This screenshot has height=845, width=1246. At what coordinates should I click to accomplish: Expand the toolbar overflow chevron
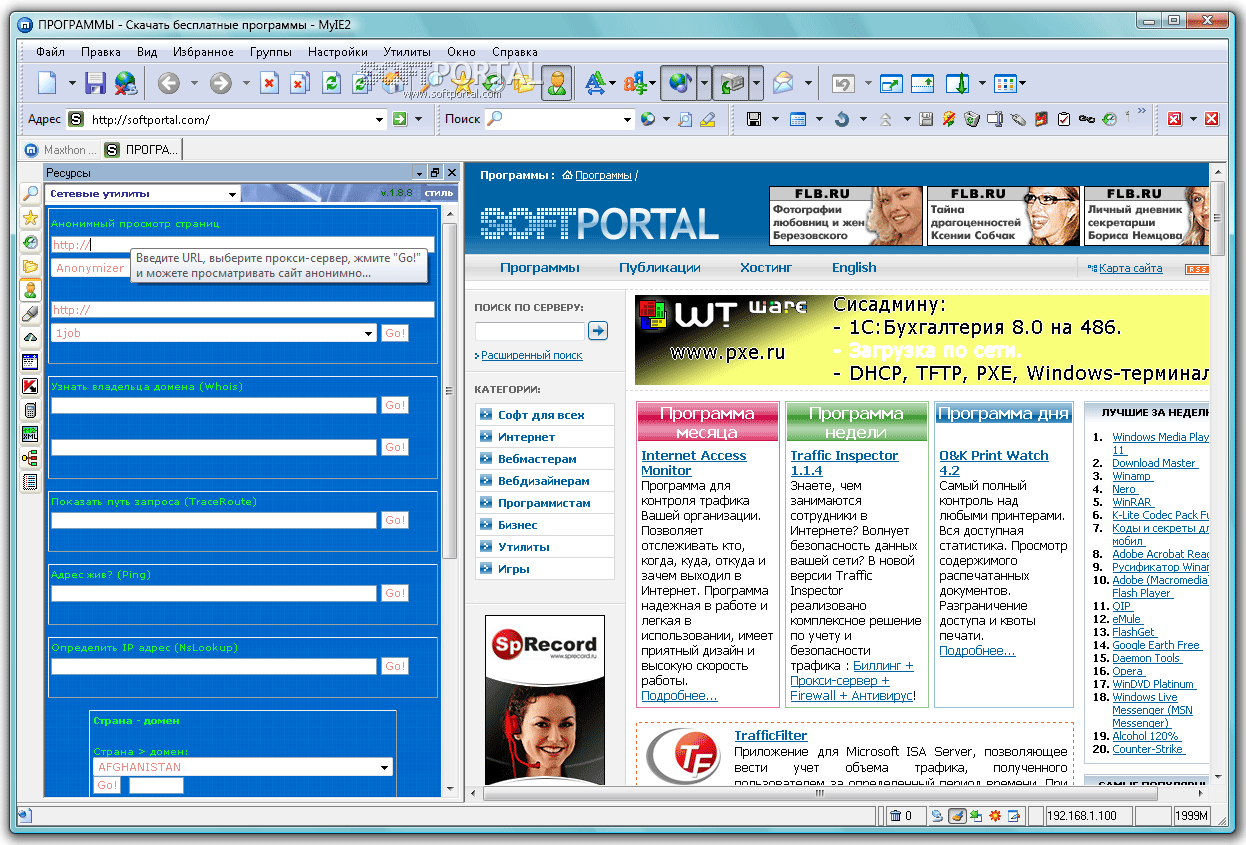pyautogui.click(x=1141, y=111)
